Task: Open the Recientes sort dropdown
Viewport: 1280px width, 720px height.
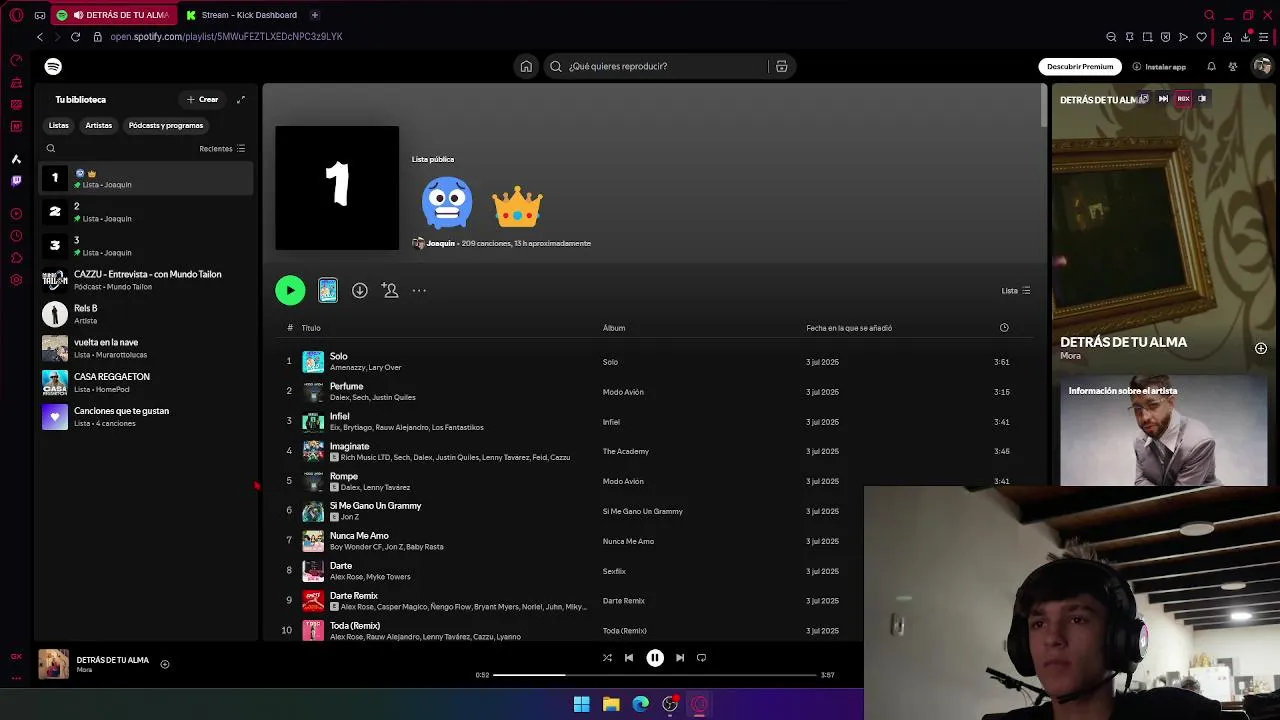Action: click(222, 148)
